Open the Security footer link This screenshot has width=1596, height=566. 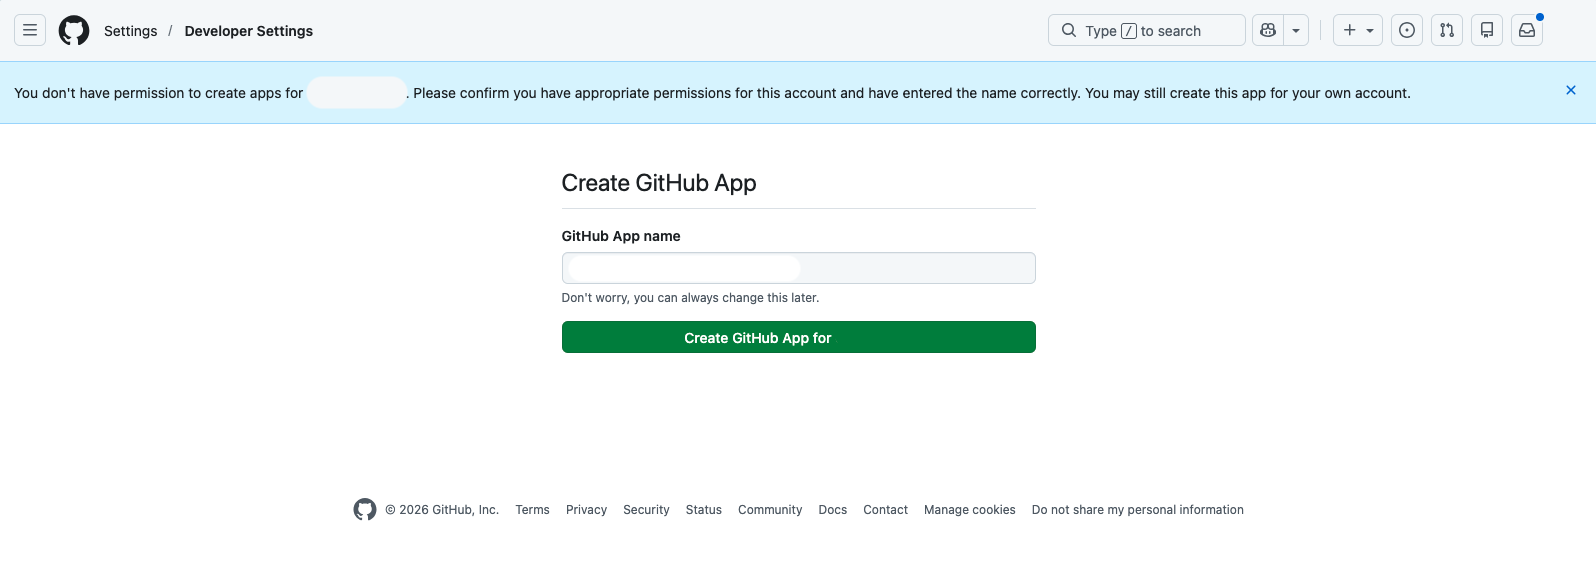tap(646, 510)
